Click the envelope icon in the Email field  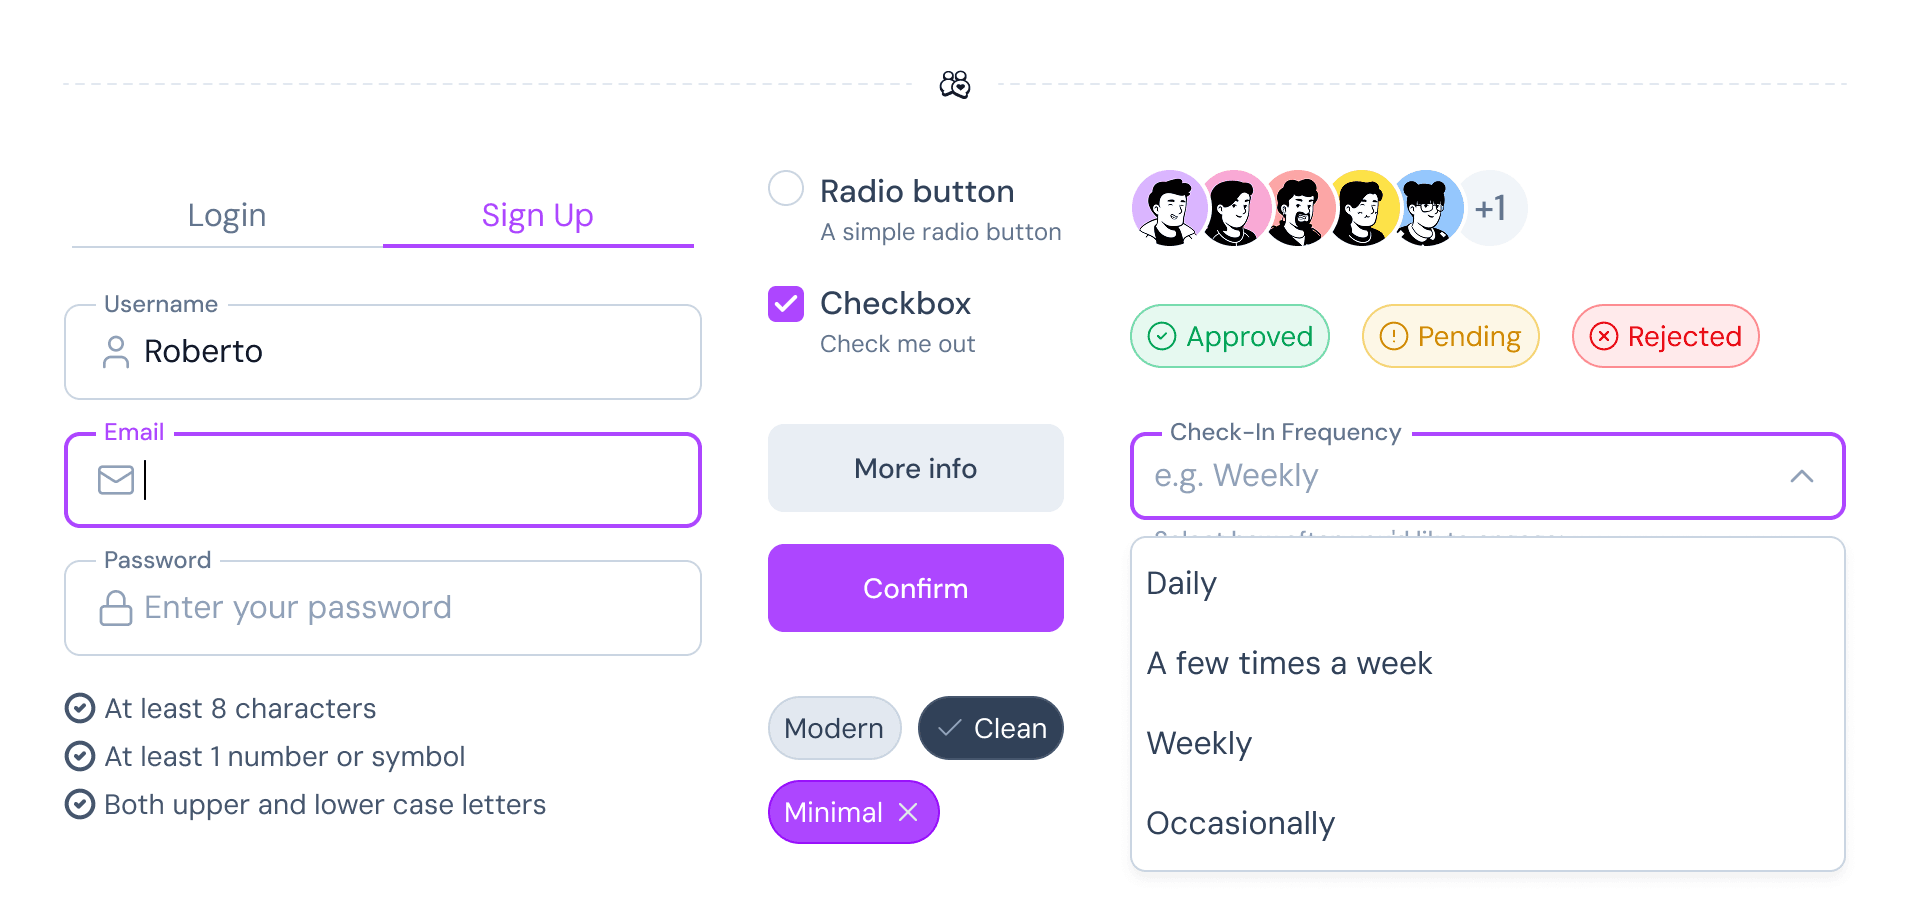115,480
